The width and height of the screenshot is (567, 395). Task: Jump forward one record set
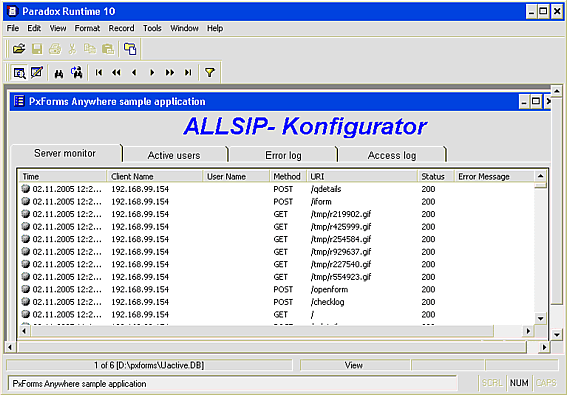coord(170,73)
